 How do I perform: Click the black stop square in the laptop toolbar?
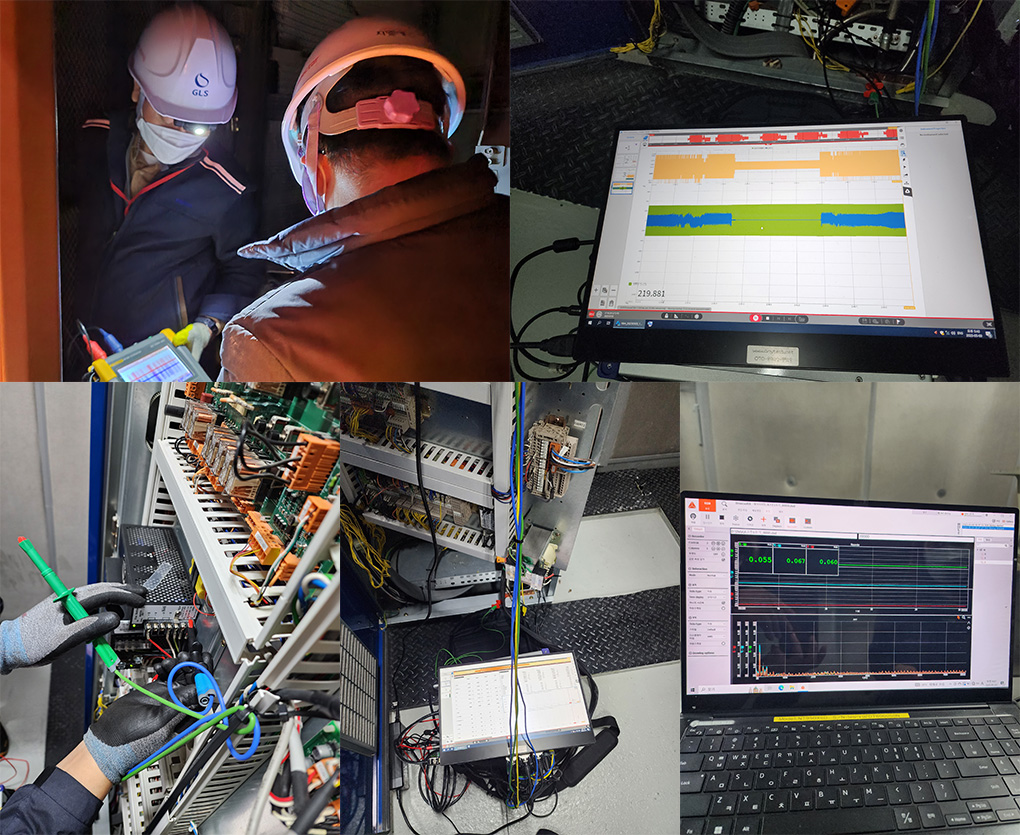tap(721, 518)
